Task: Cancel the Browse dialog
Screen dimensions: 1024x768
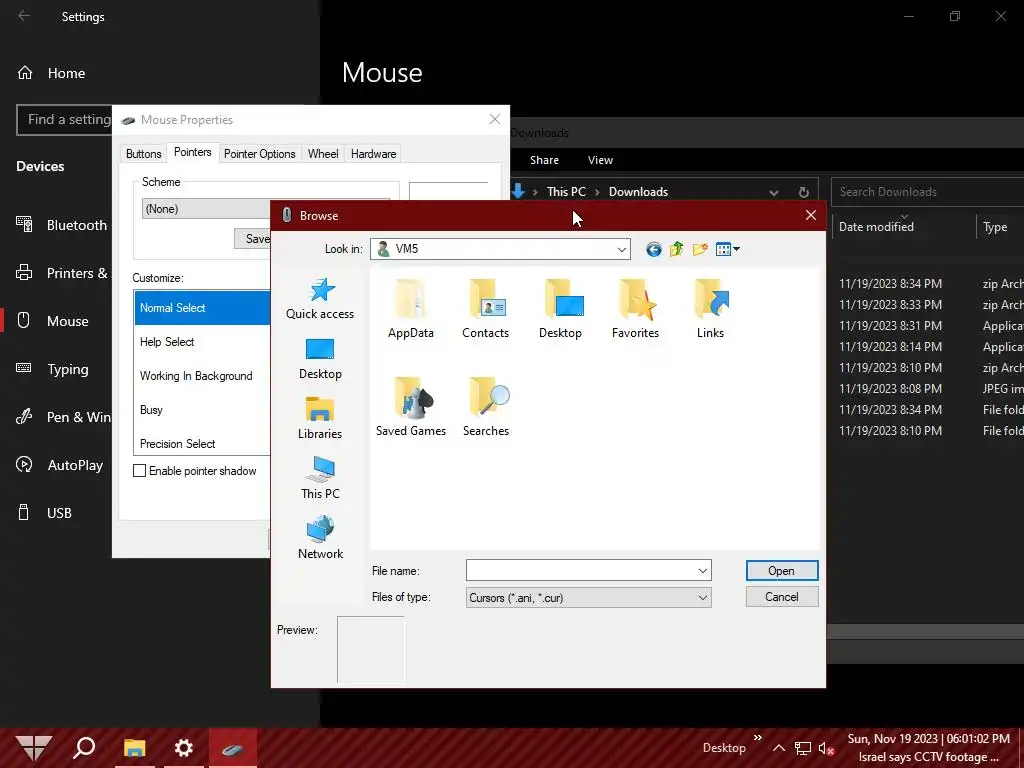Action: pyautogui.click(x=782, y=597)
